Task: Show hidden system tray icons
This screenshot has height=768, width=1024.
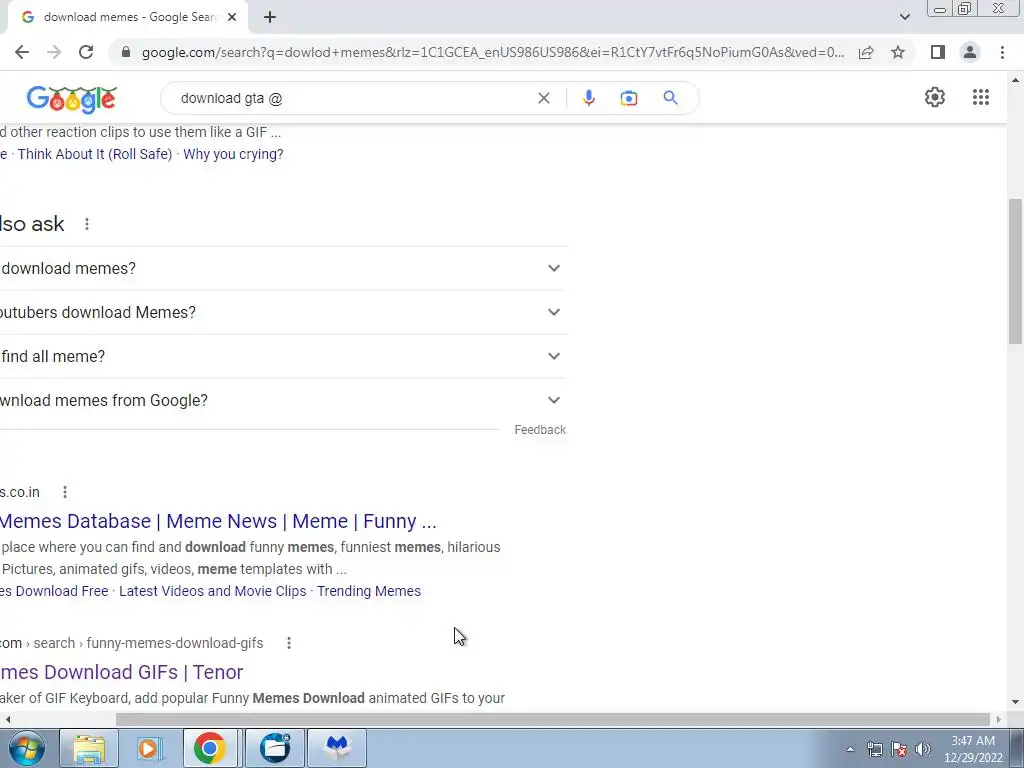Action: pos(850,749)
